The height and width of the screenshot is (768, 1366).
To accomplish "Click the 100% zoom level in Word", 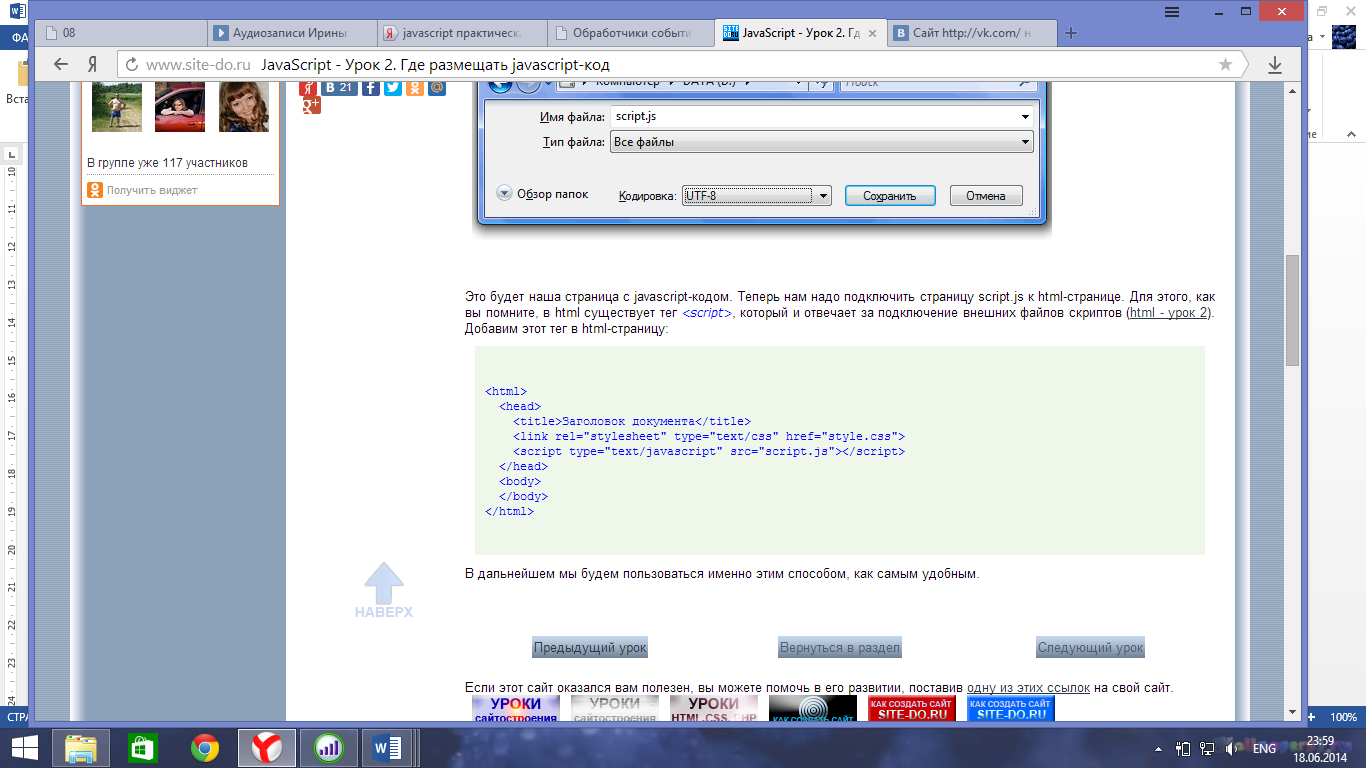I will [1343, 717].
